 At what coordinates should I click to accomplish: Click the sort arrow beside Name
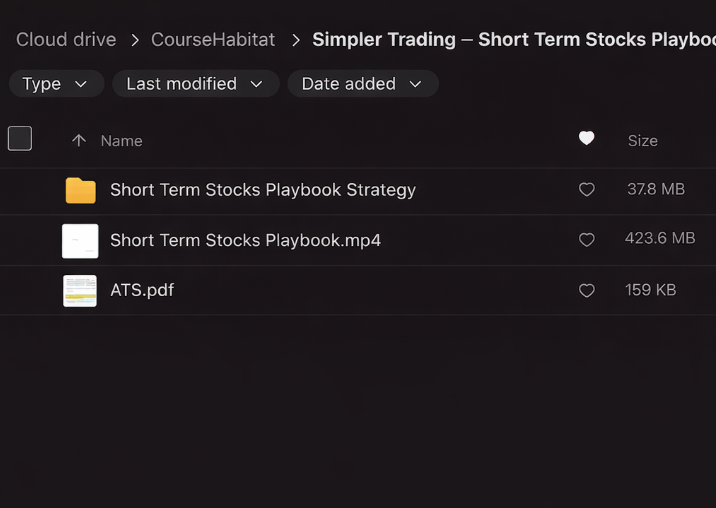[x=79, y=141]
